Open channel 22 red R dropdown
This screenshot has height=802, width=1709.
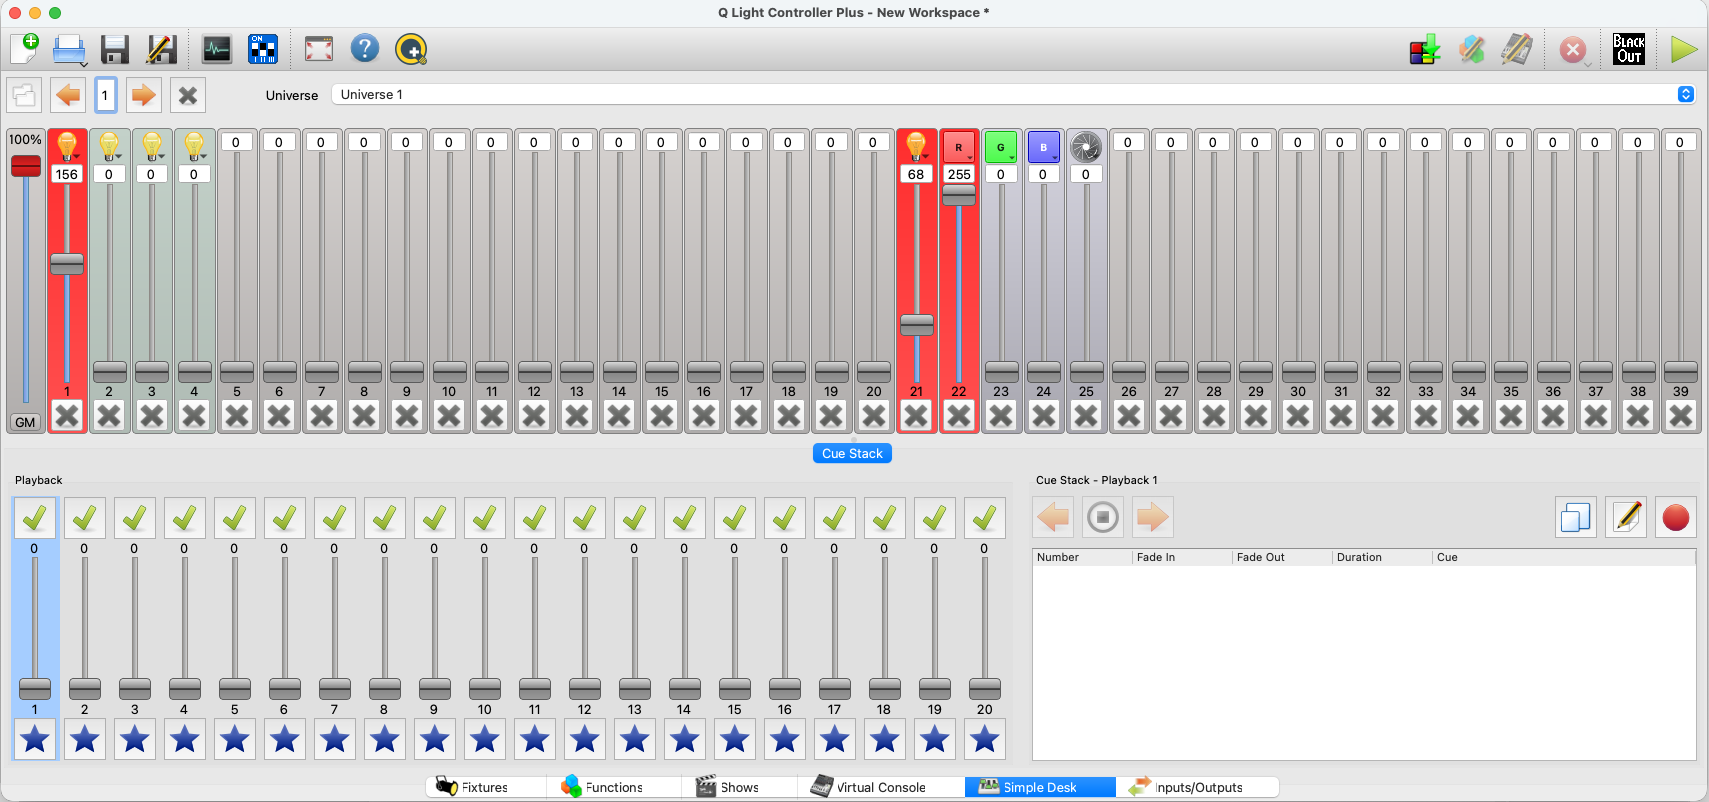tap(959, 147)
